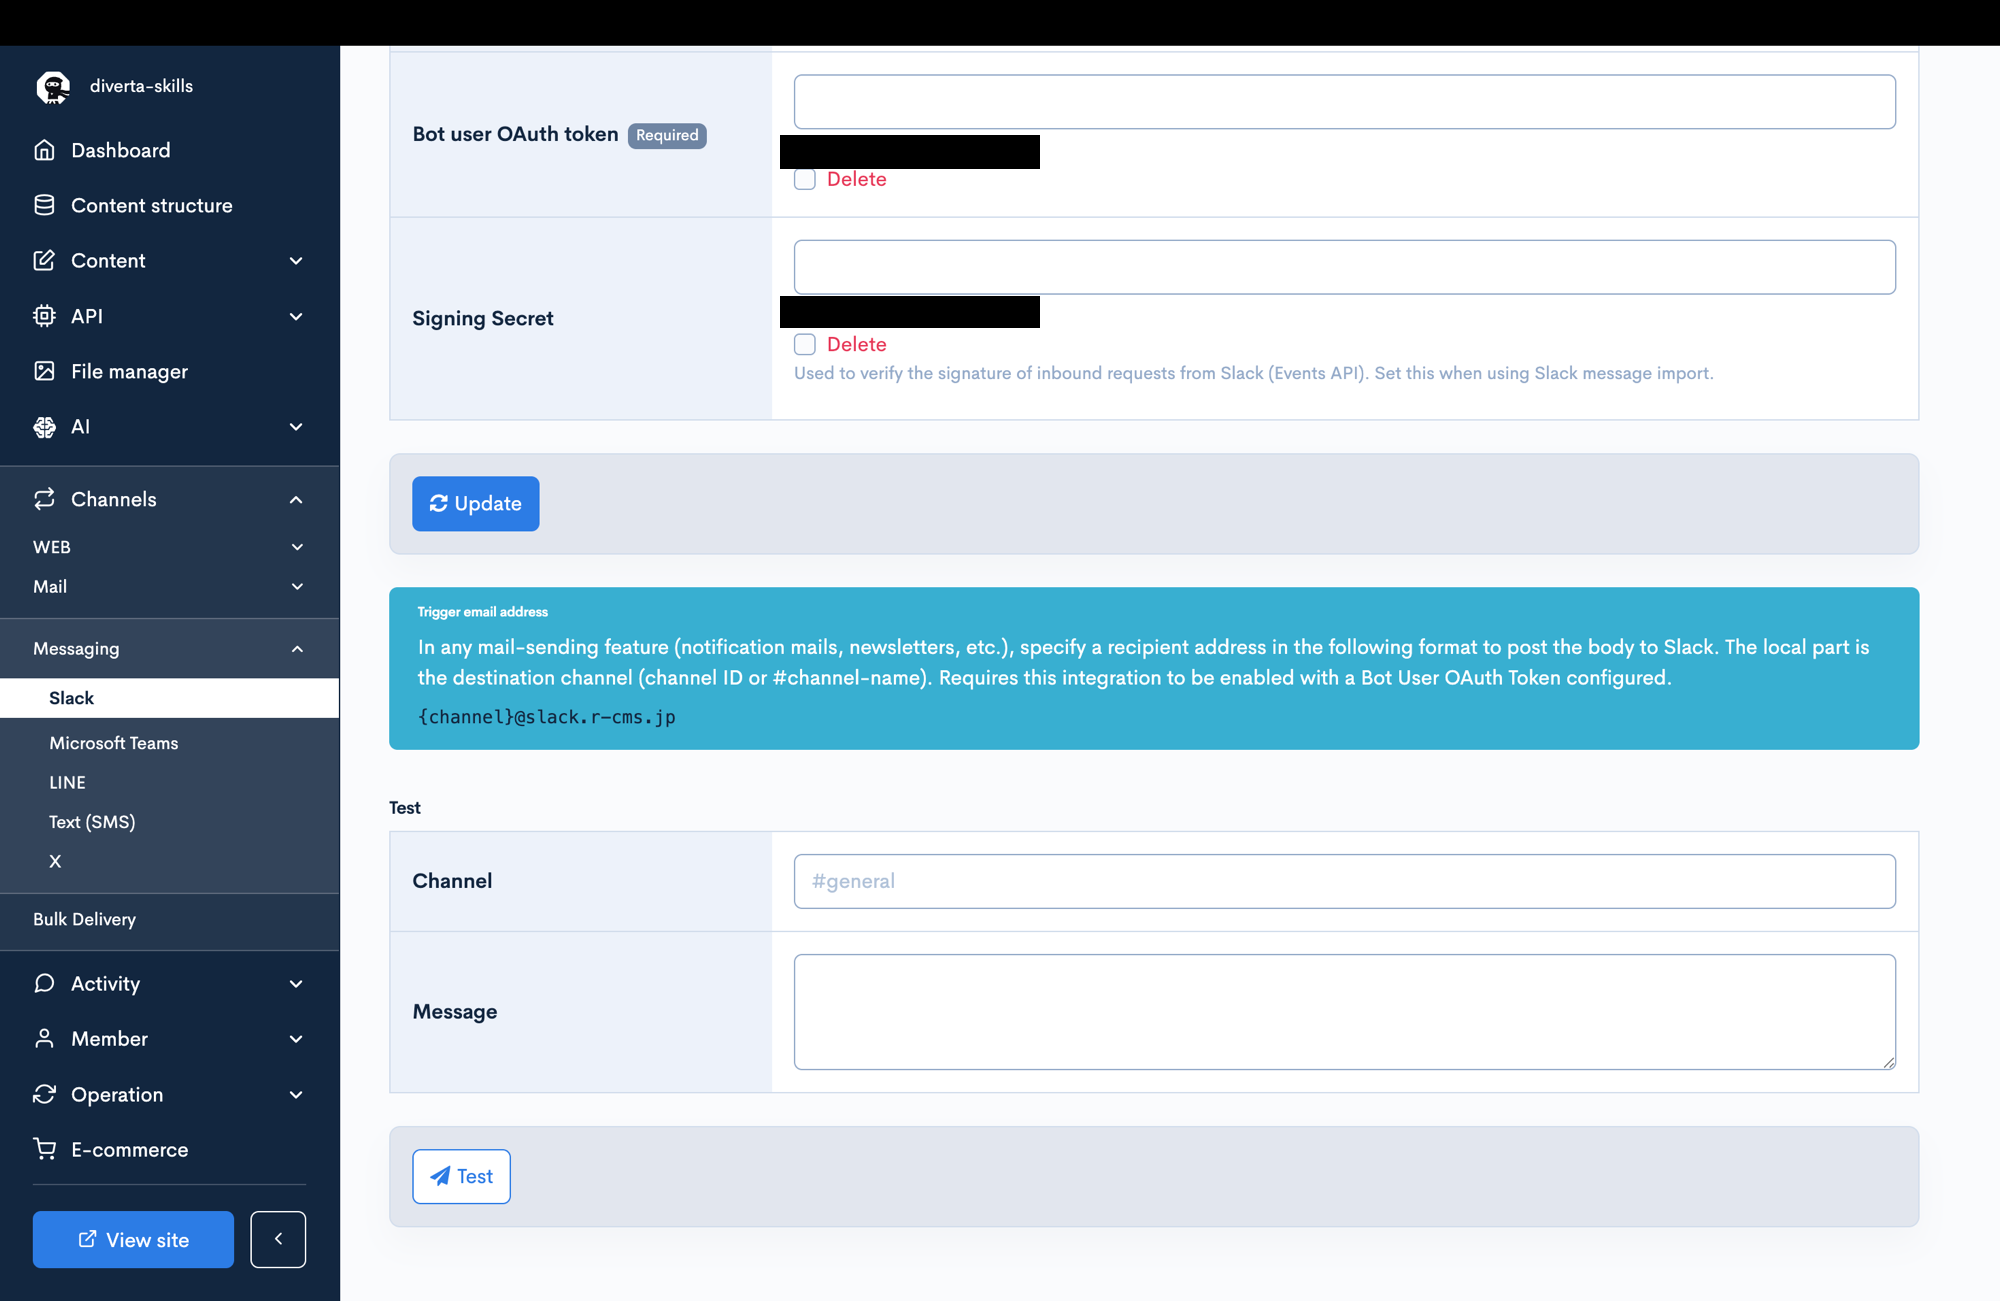Focus the Signing Secret input field

point(1344,267)
